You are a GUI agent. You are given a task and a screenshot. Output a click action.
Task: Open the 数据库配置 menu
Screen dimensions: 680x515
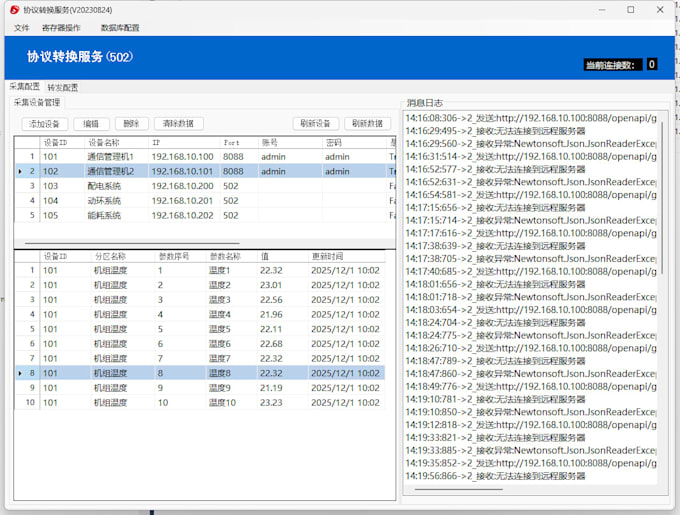tap(120, 28)
